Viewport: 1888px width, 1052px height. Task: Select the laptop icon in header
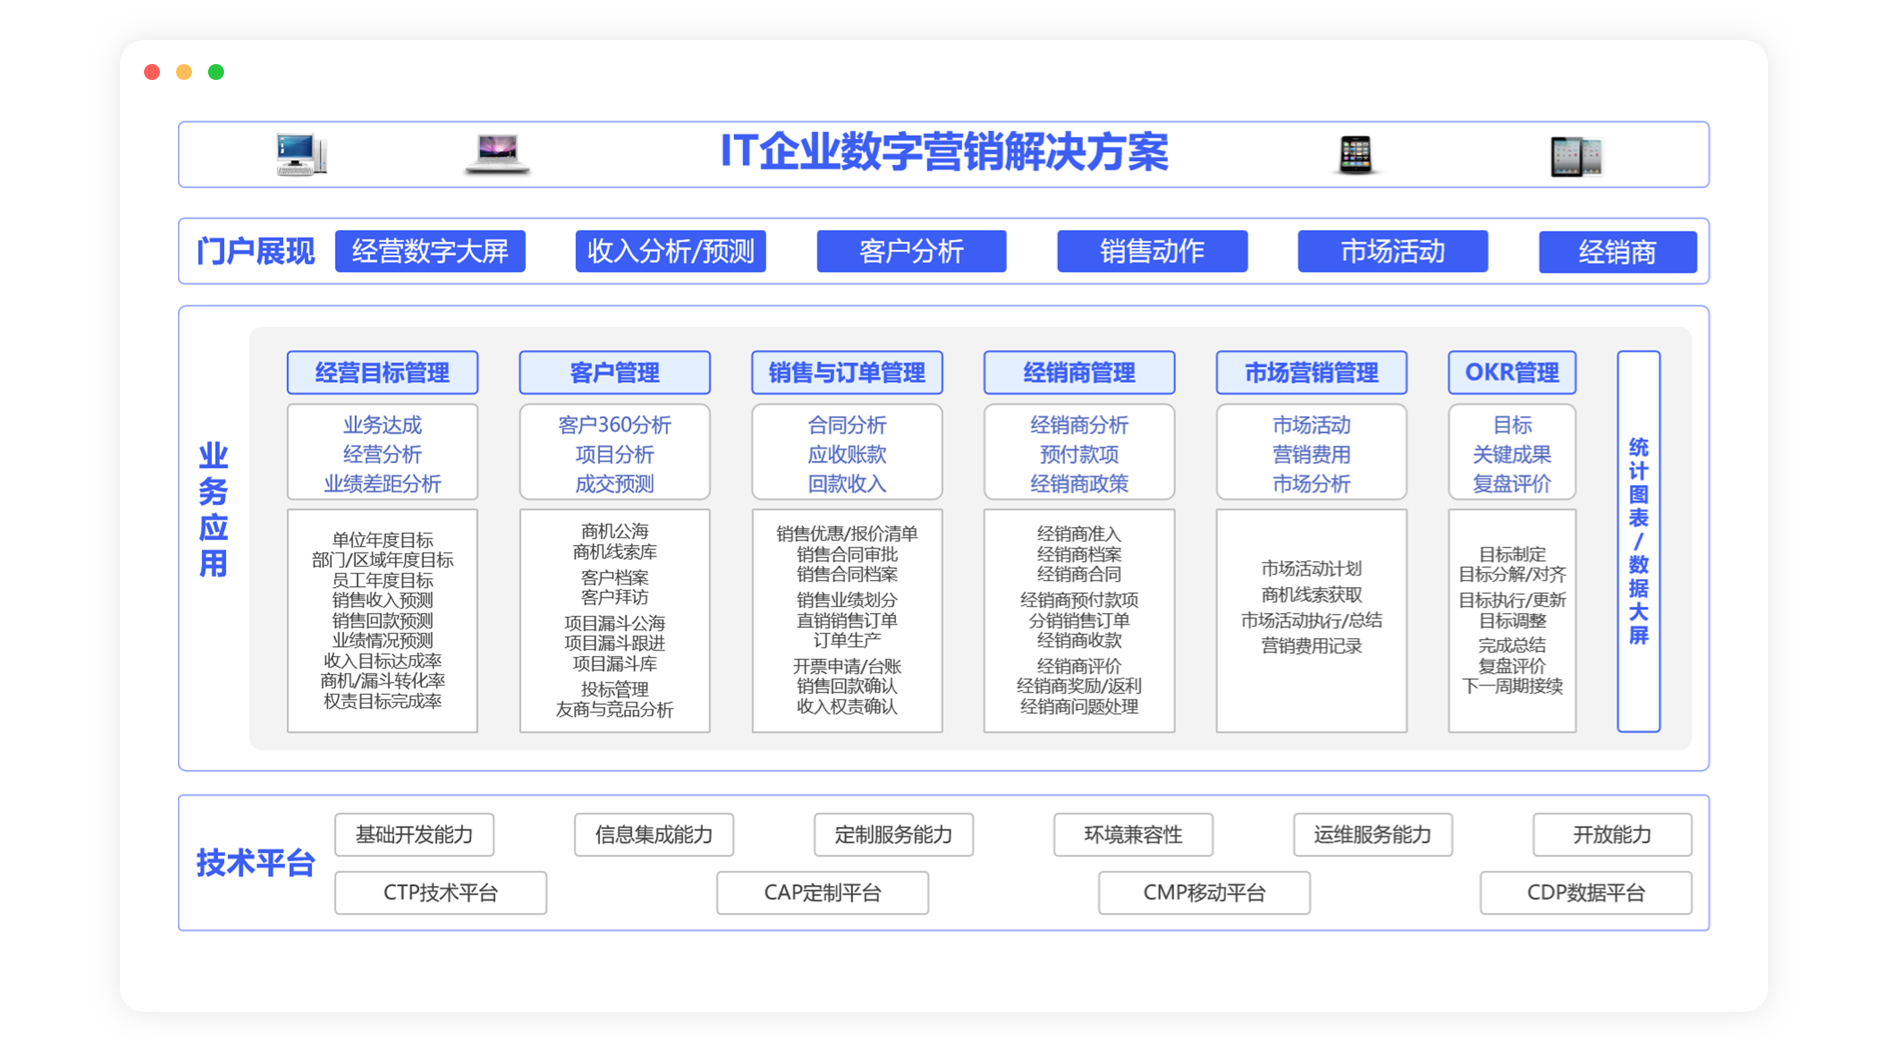497,155
